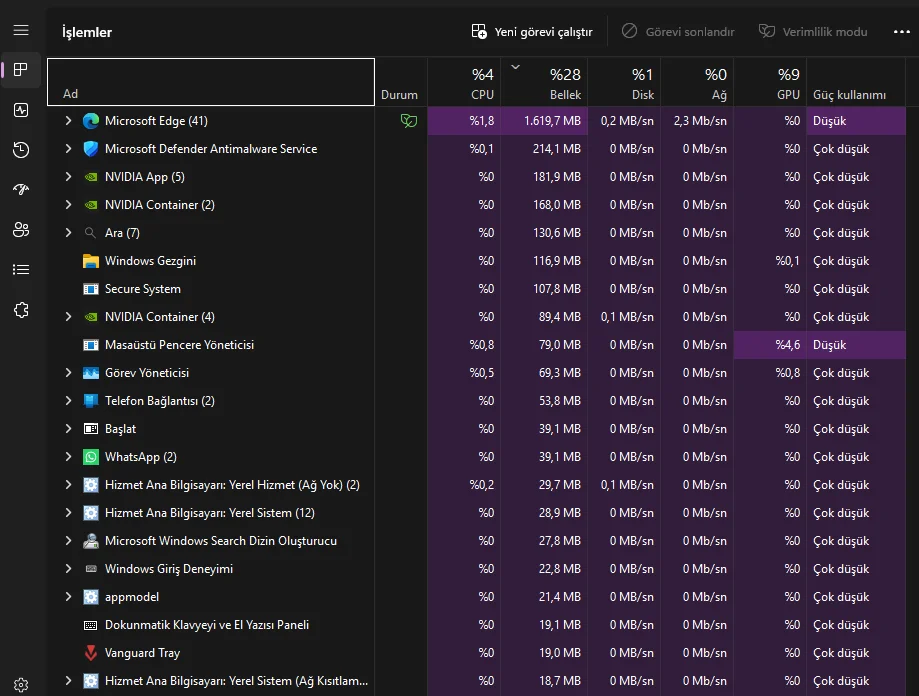The height and width of the screenshot is (696, 919).
Task: Expand Telefon Bağlantısı (2) process group
Action: [x=69, y=401]
